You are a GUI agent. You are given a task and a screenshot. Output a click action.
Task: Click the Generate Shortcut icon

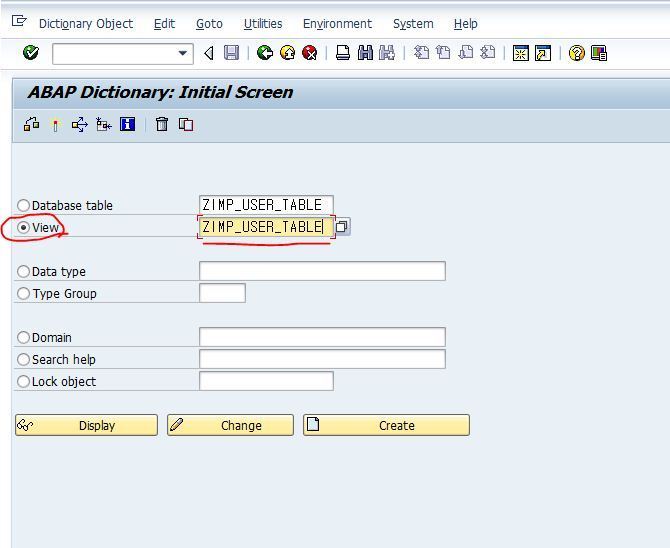543,53
